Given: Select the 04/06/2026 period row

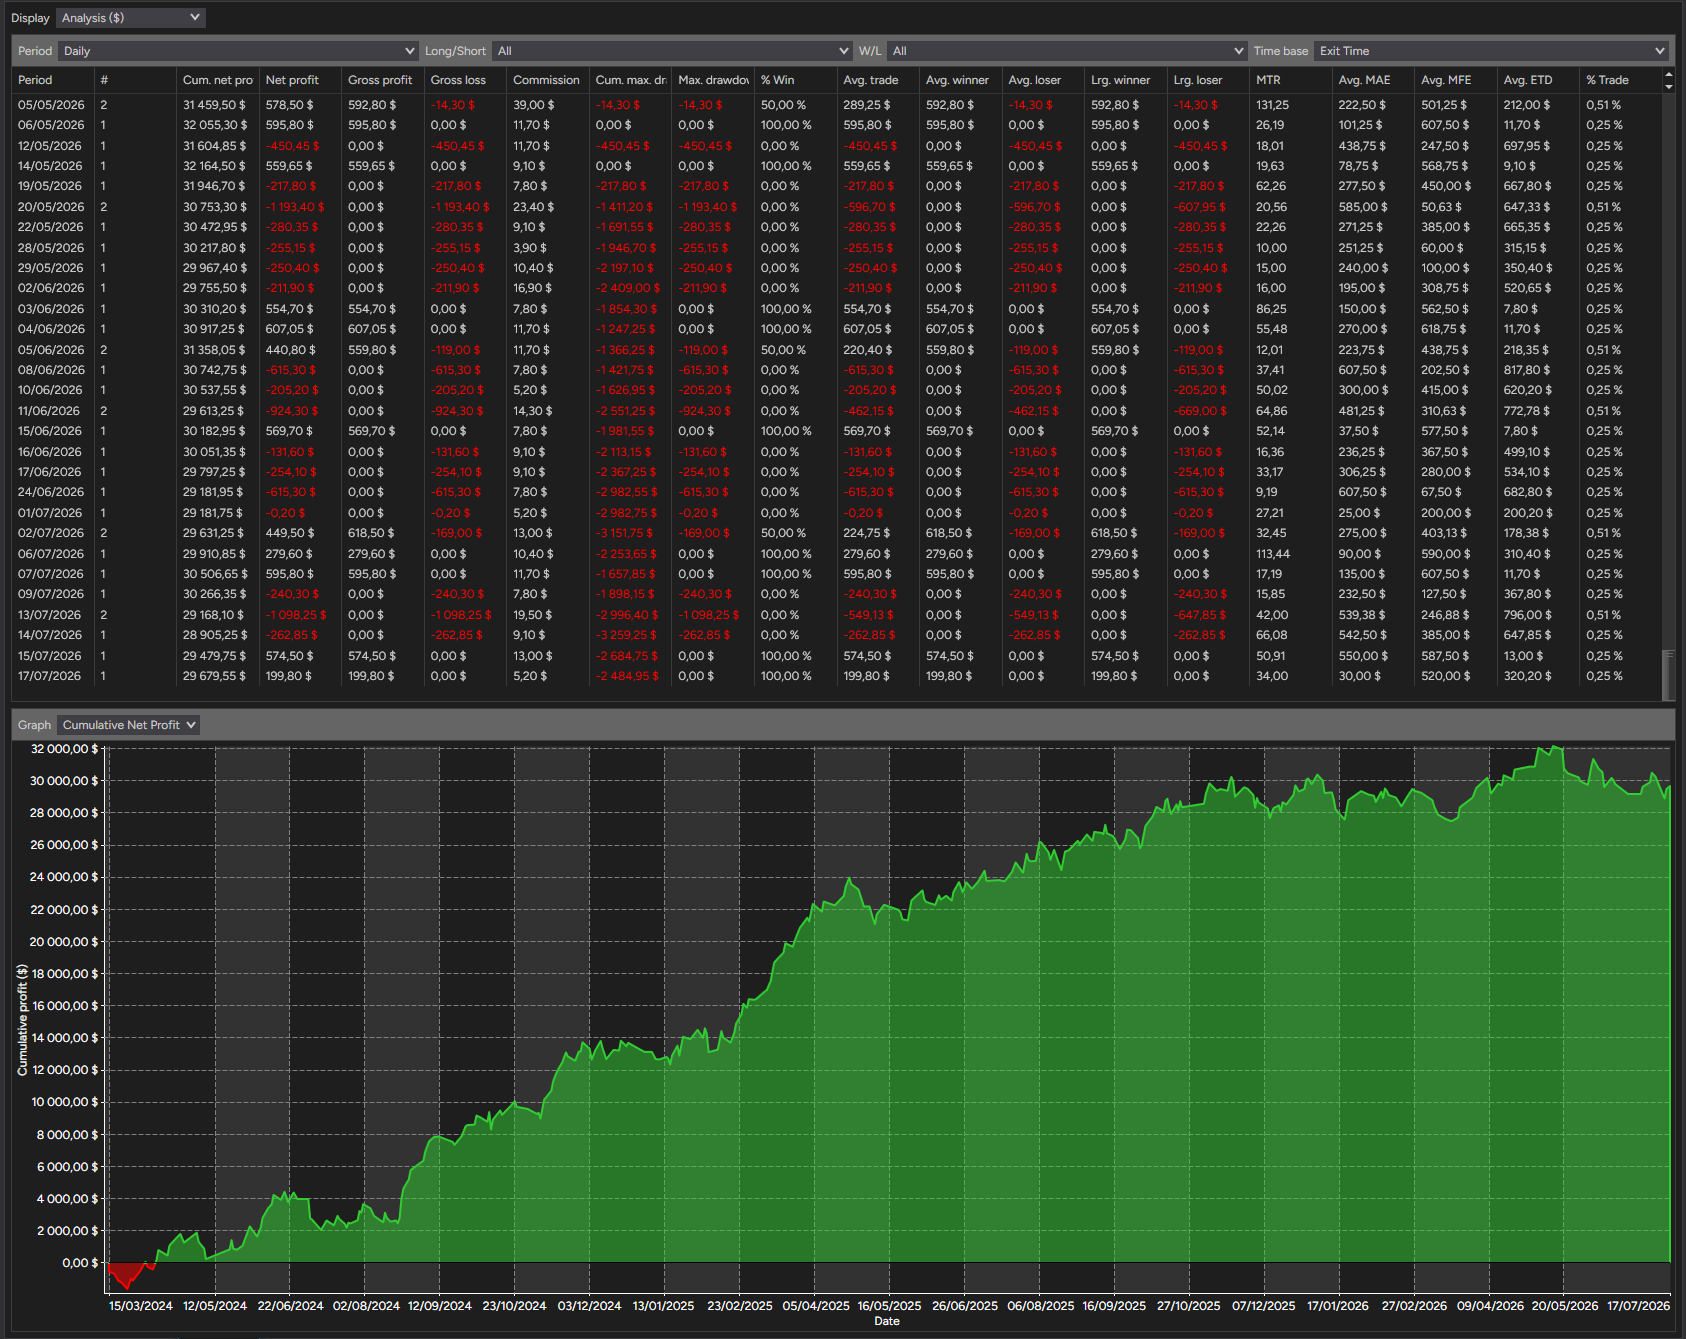Looking at the screenshot, I should (836, 329).
